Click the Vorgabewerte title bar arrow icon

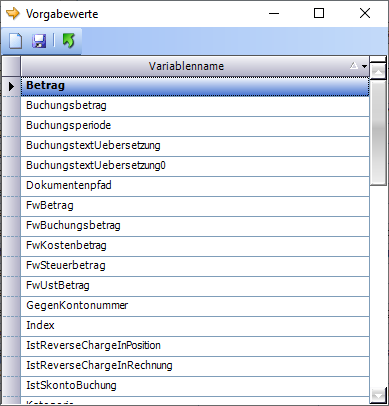tap(13, 14)
